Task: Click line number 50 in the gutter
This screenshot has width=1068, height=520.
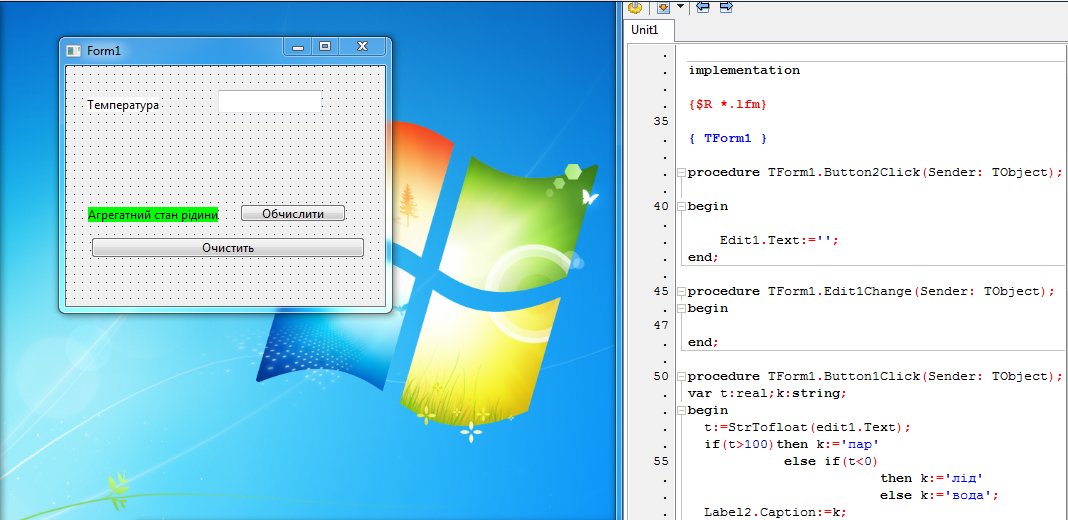Action: click(660, 377)
